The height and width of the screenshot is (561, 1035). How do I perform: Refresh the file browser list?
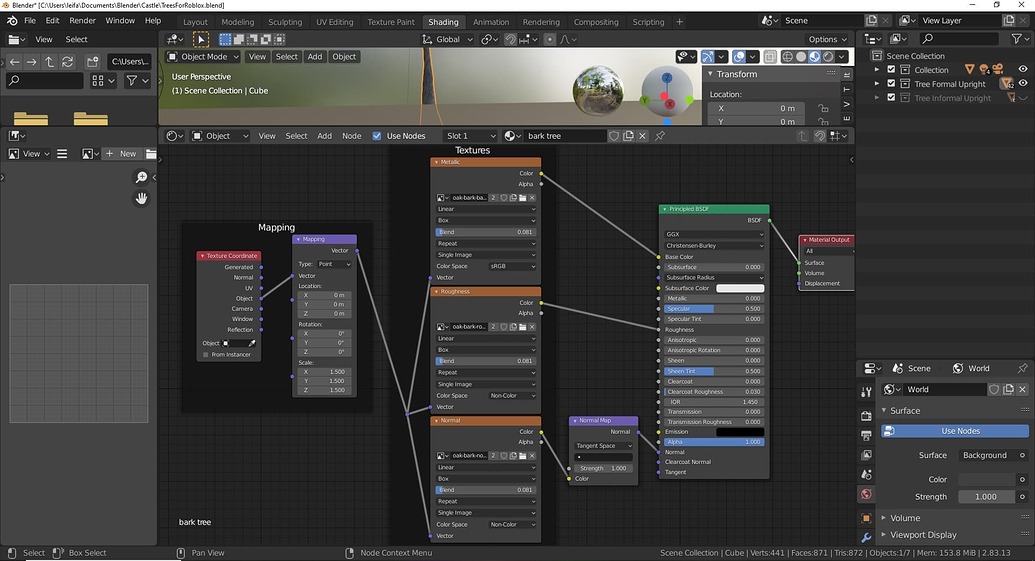pos(67,62)
